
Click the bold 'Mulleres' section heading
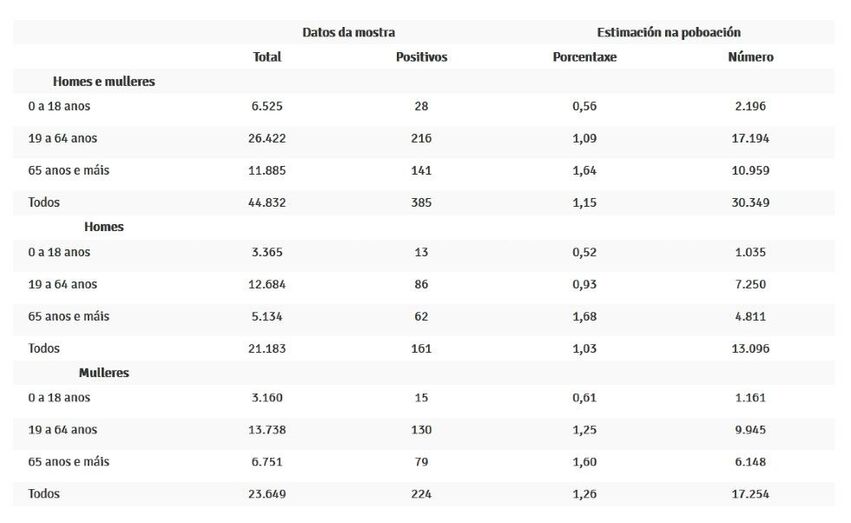tap(104, 373)
